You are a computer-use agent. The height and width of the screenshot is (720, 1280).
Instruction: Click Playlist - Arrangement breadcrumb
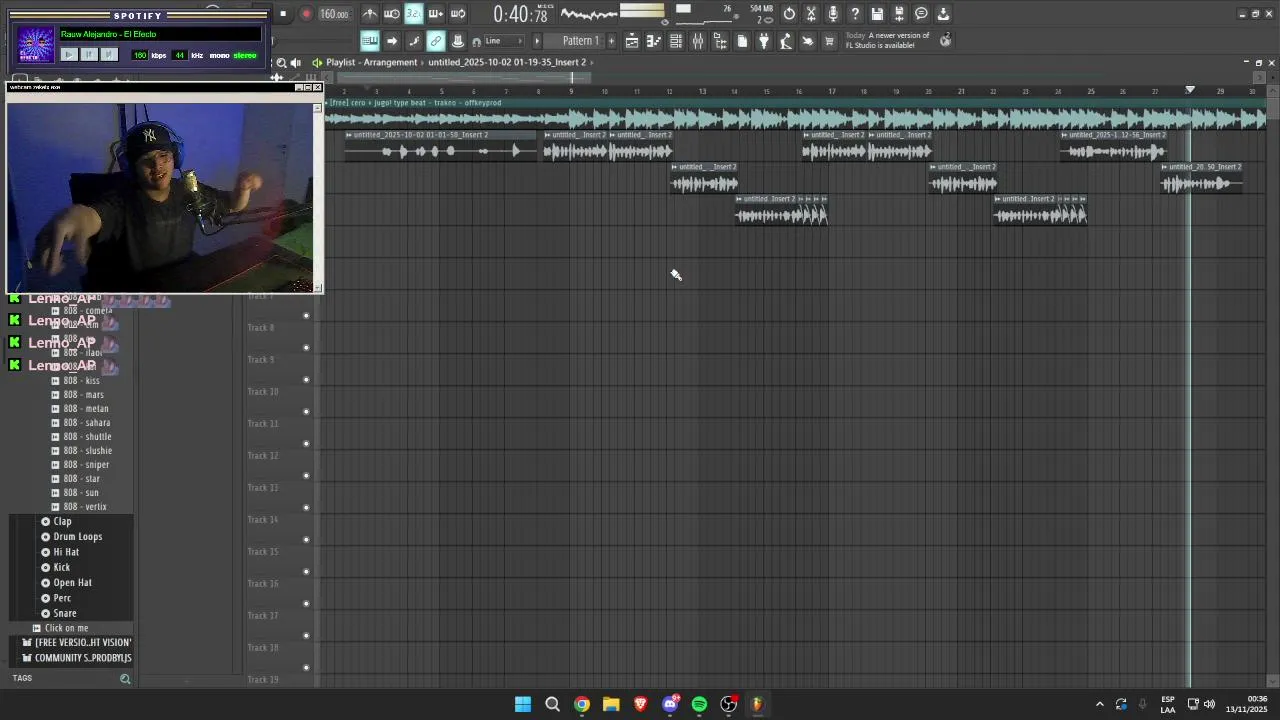371,62
